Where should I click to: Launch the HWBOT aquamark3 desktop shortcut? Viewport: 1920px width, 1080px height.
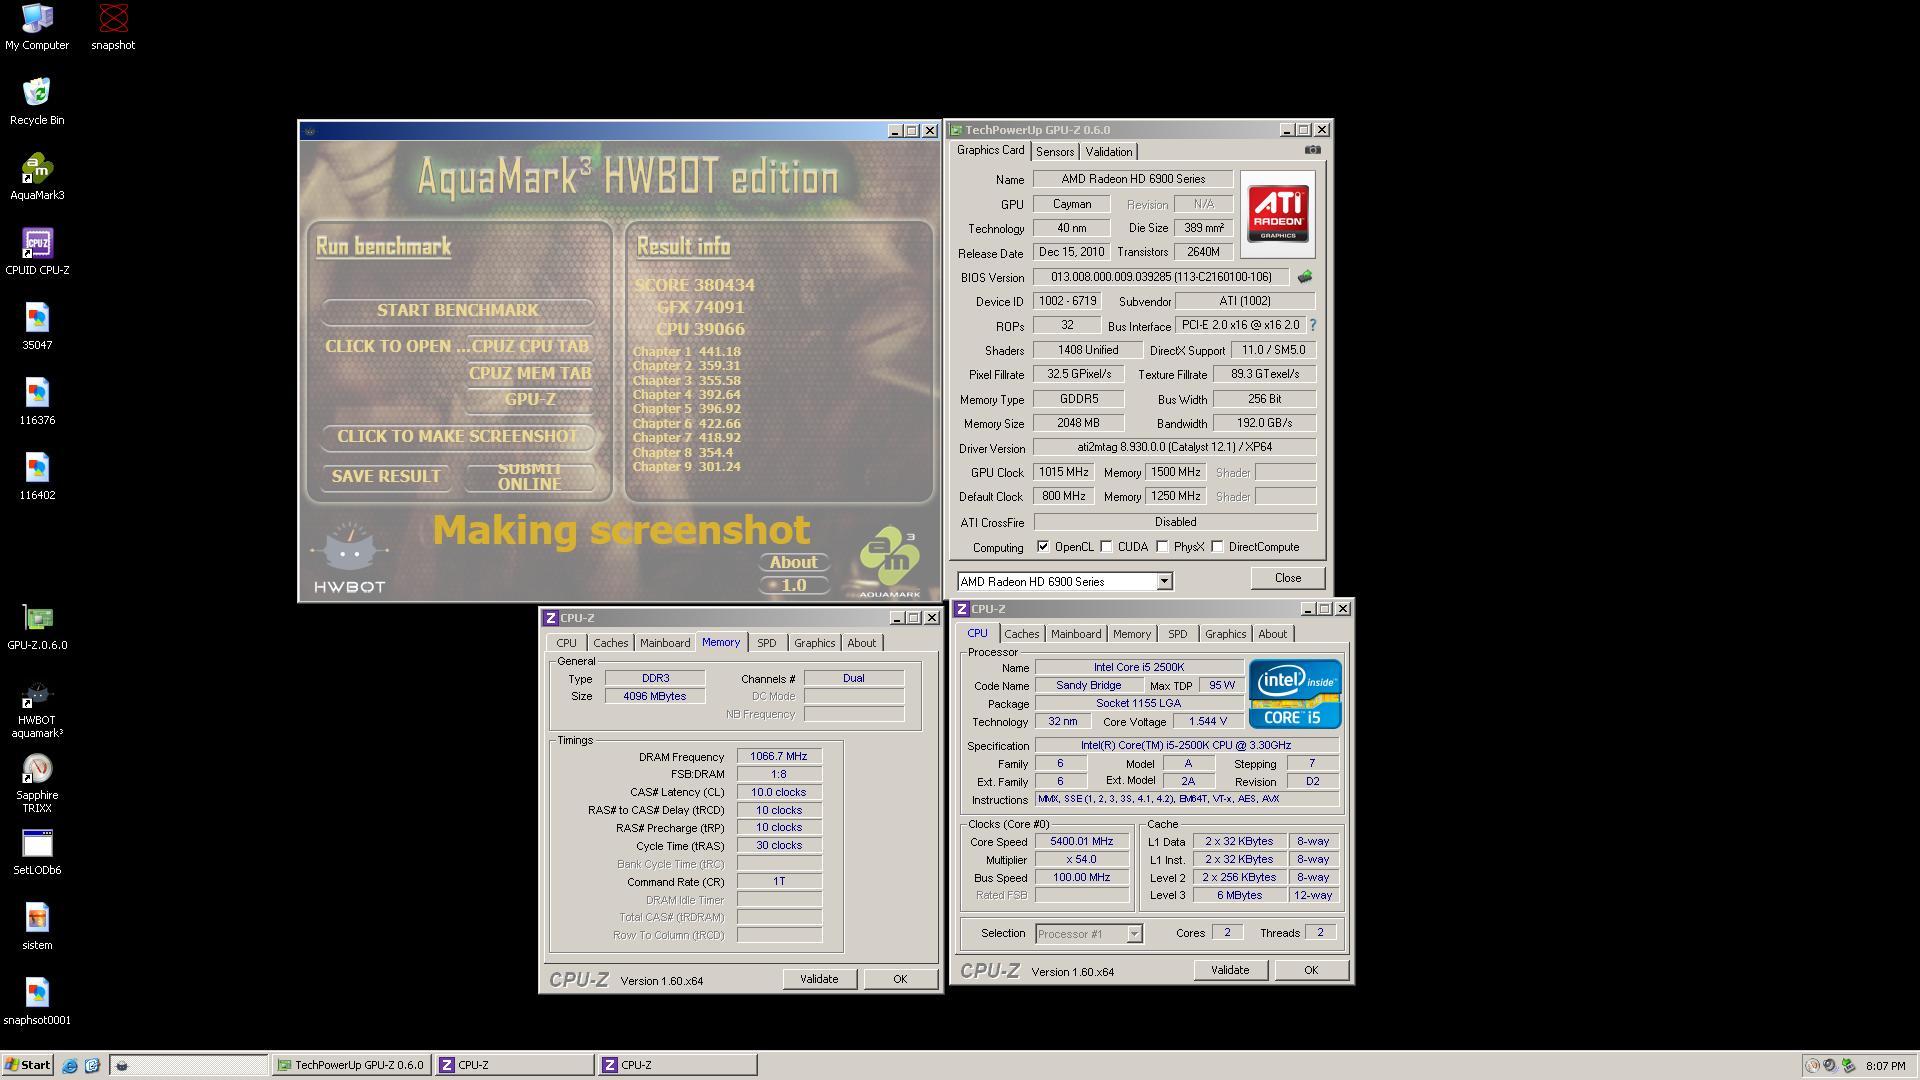[37, 709]
